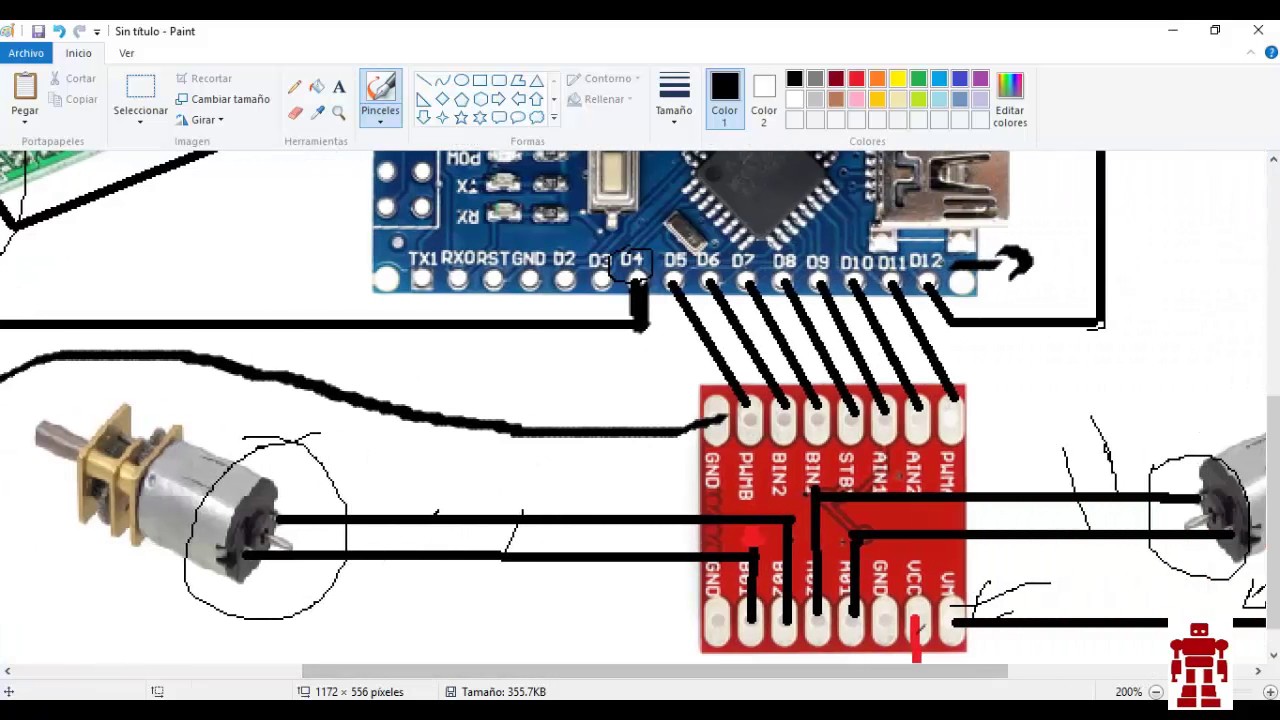Choose the Pentagon shape
Screen dimensions: 1280x720
(461, 99)
